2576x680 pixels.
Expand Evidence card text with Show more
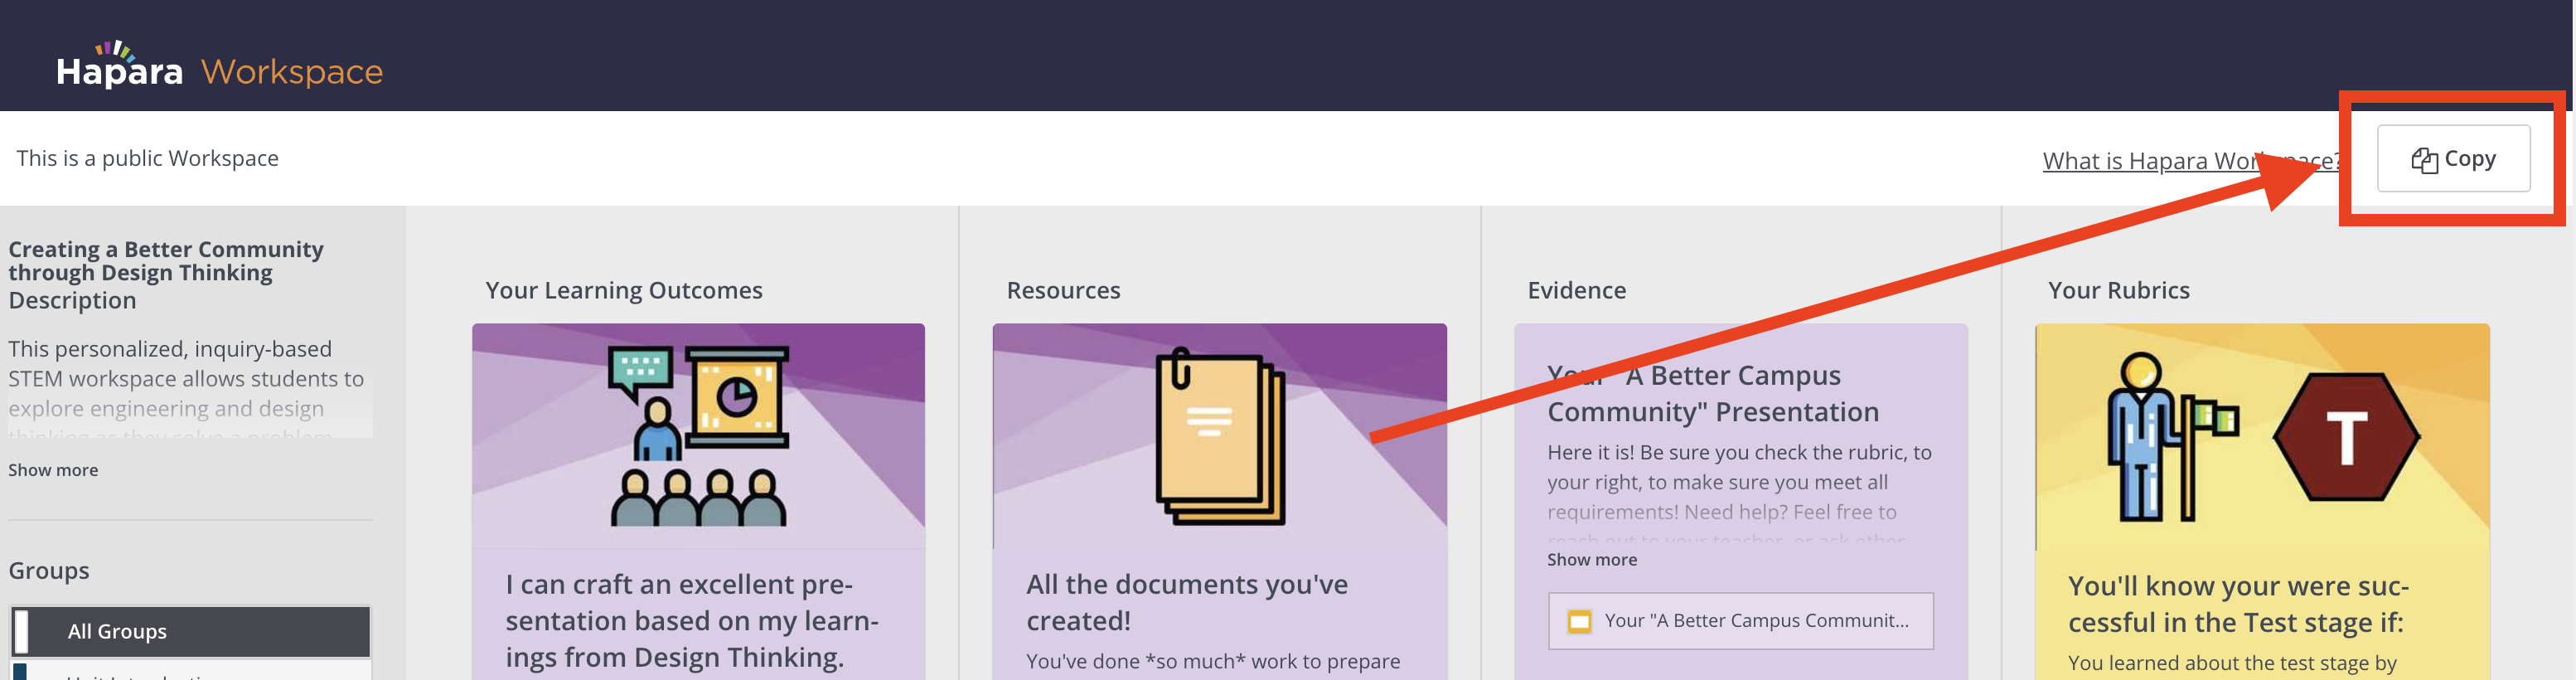(1592, 560)
